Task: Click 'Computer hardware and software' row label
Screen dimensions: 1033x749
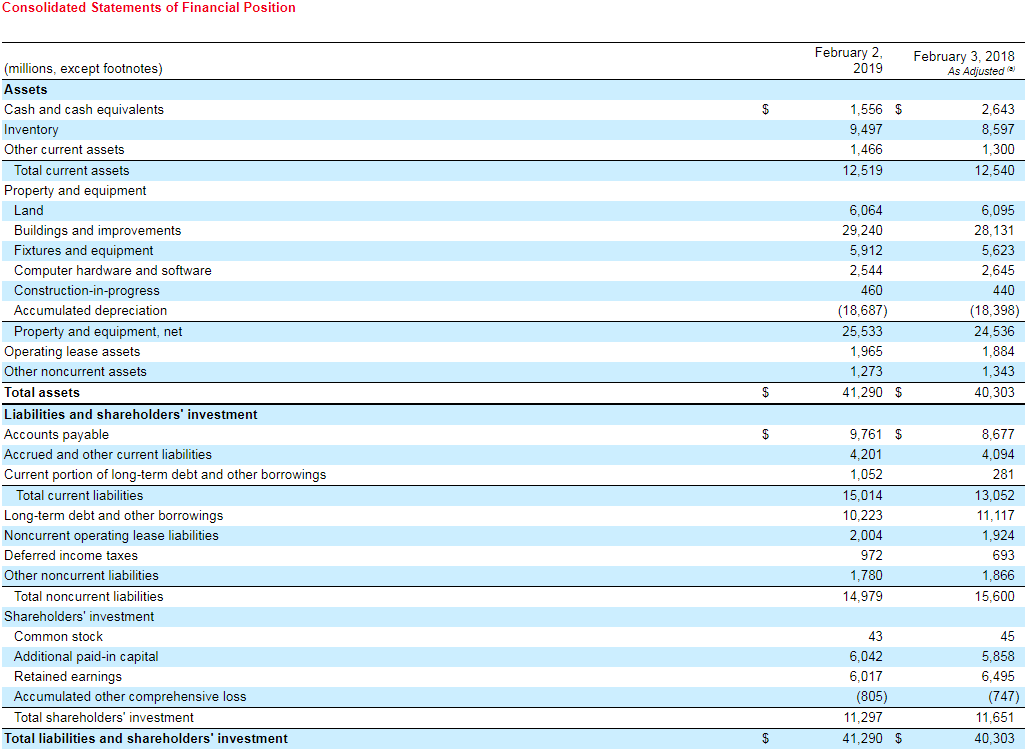Action: click(113, 271)
